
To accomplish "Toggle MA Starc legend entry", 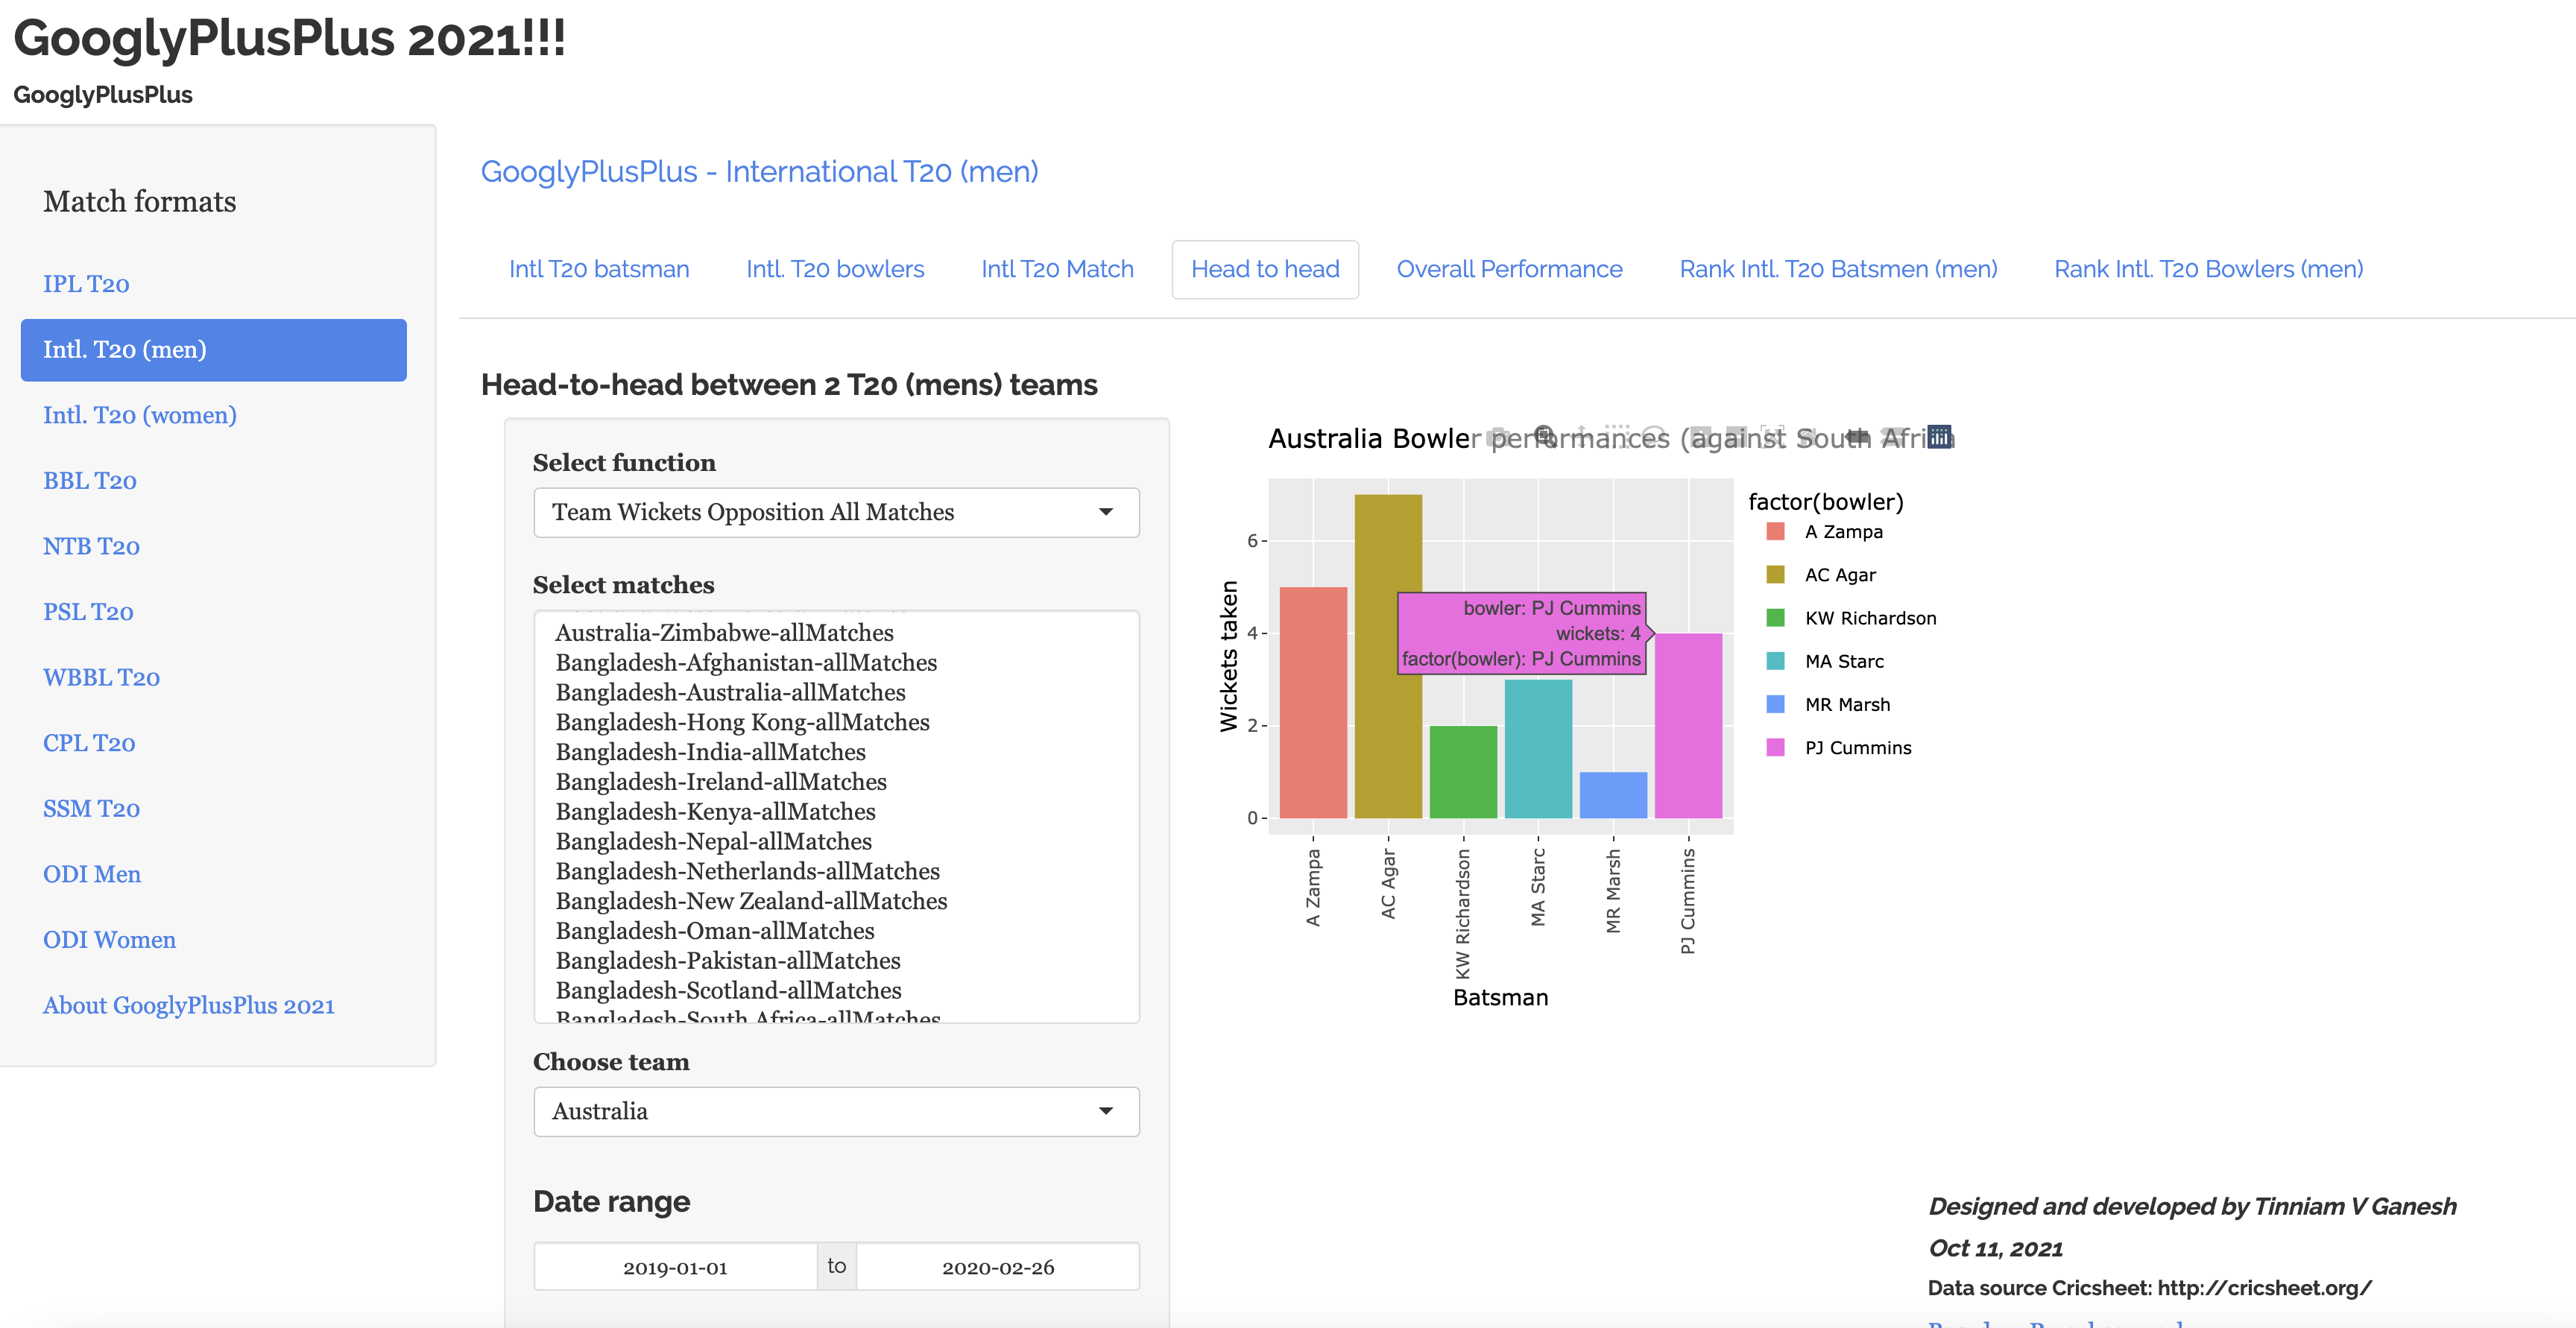I will (1843, 661).
